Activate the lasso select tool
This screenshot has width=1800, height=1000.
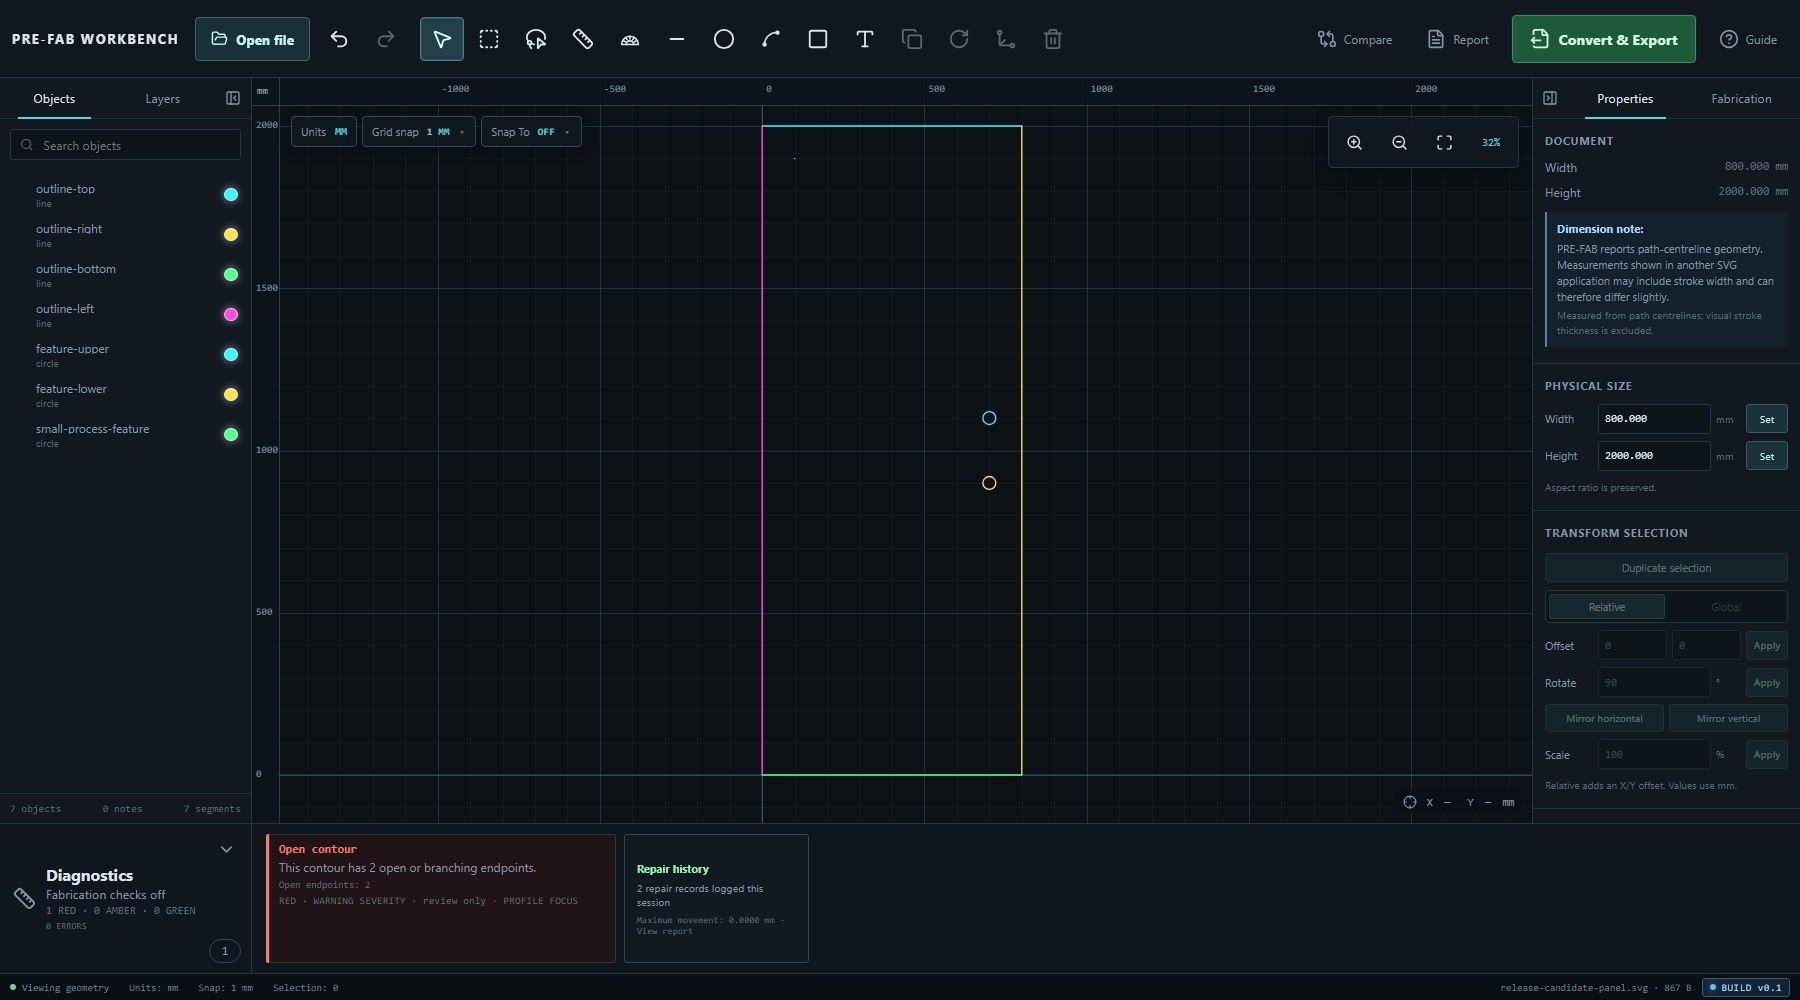click(536, 39)
